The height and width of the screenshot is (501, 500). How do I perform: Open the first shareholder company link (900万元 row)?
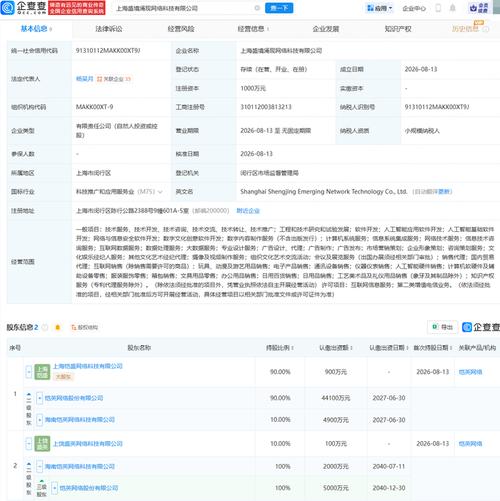coord(88,366)
